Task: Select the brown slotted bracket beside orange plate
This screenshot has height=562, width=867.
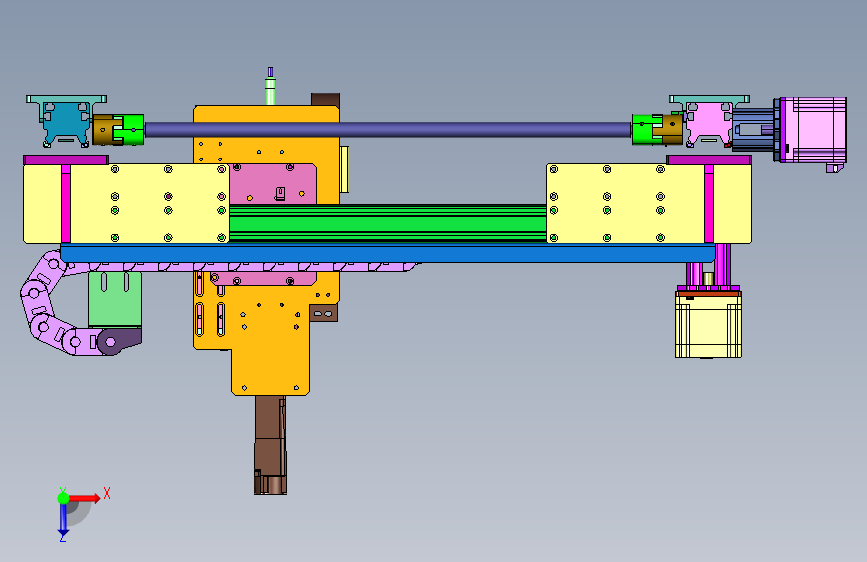Action: [x=323, y=313]
